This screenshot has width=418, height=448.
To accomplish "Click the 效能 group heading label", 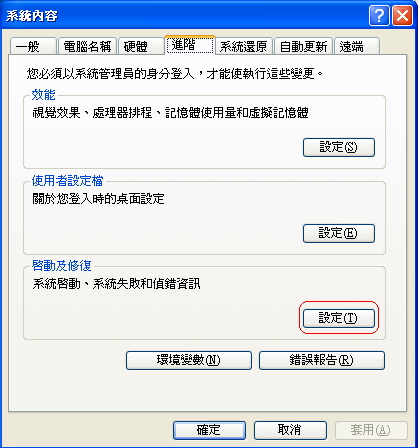I will pos(43,95).
